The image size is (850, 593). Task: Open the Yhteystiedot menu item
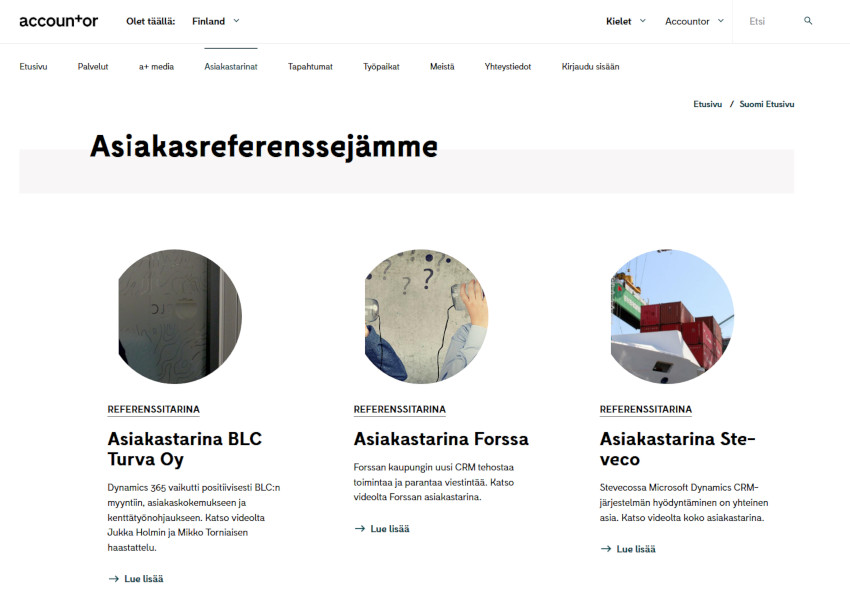[508, 67]
